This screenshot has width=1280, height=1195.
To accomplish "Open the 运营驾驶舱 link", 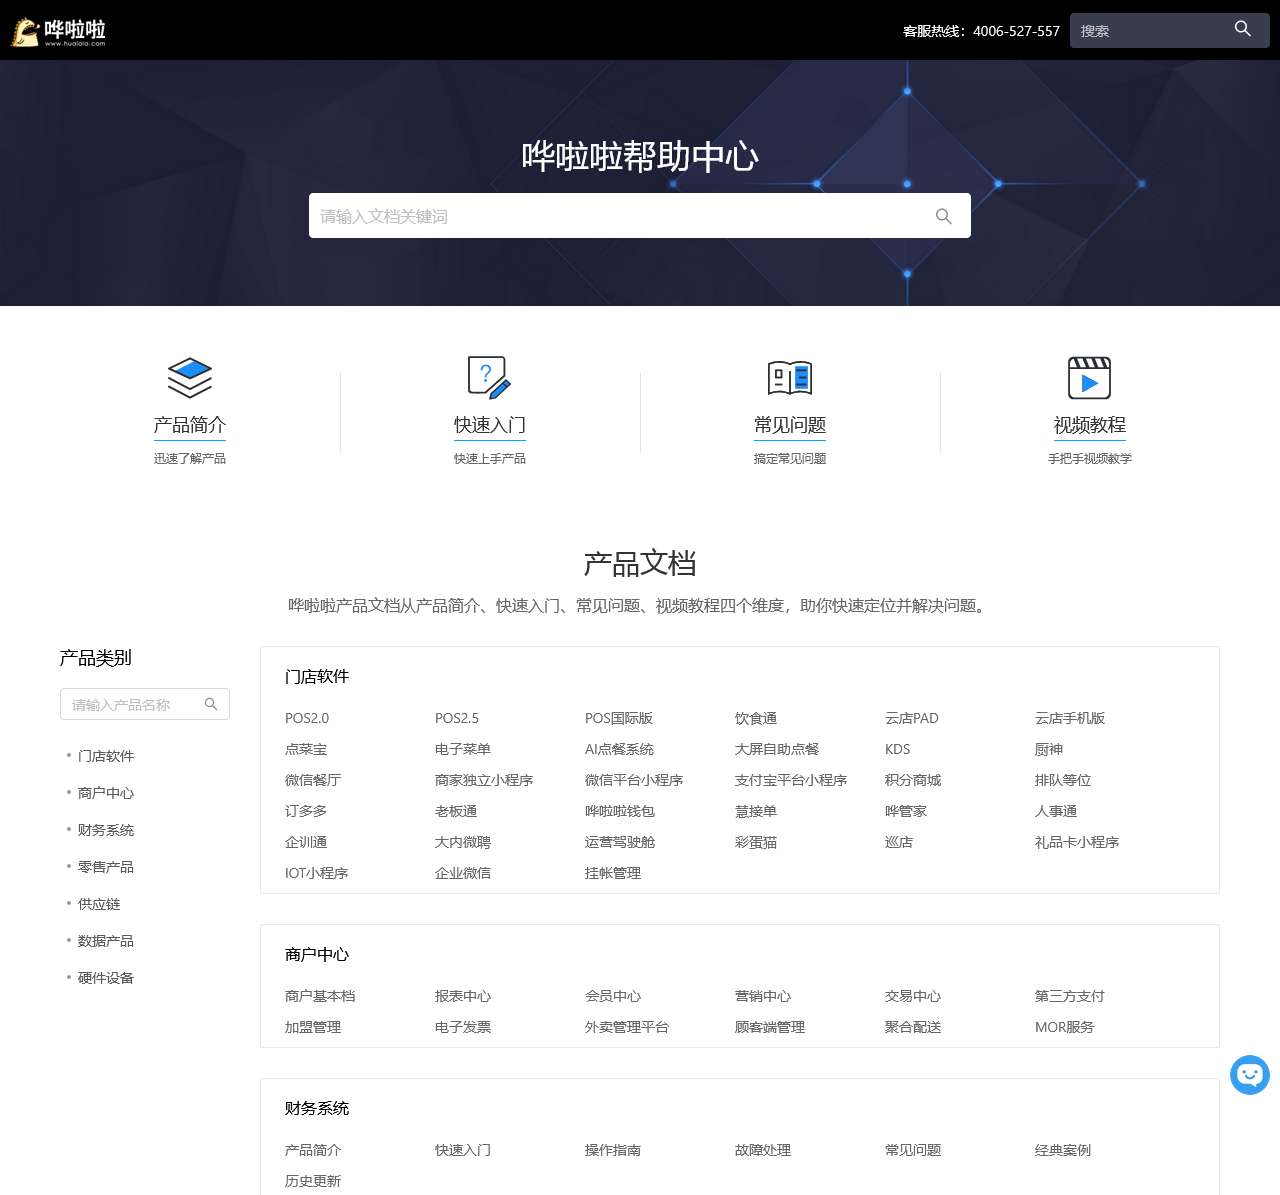I will click(x=620, y=842).
